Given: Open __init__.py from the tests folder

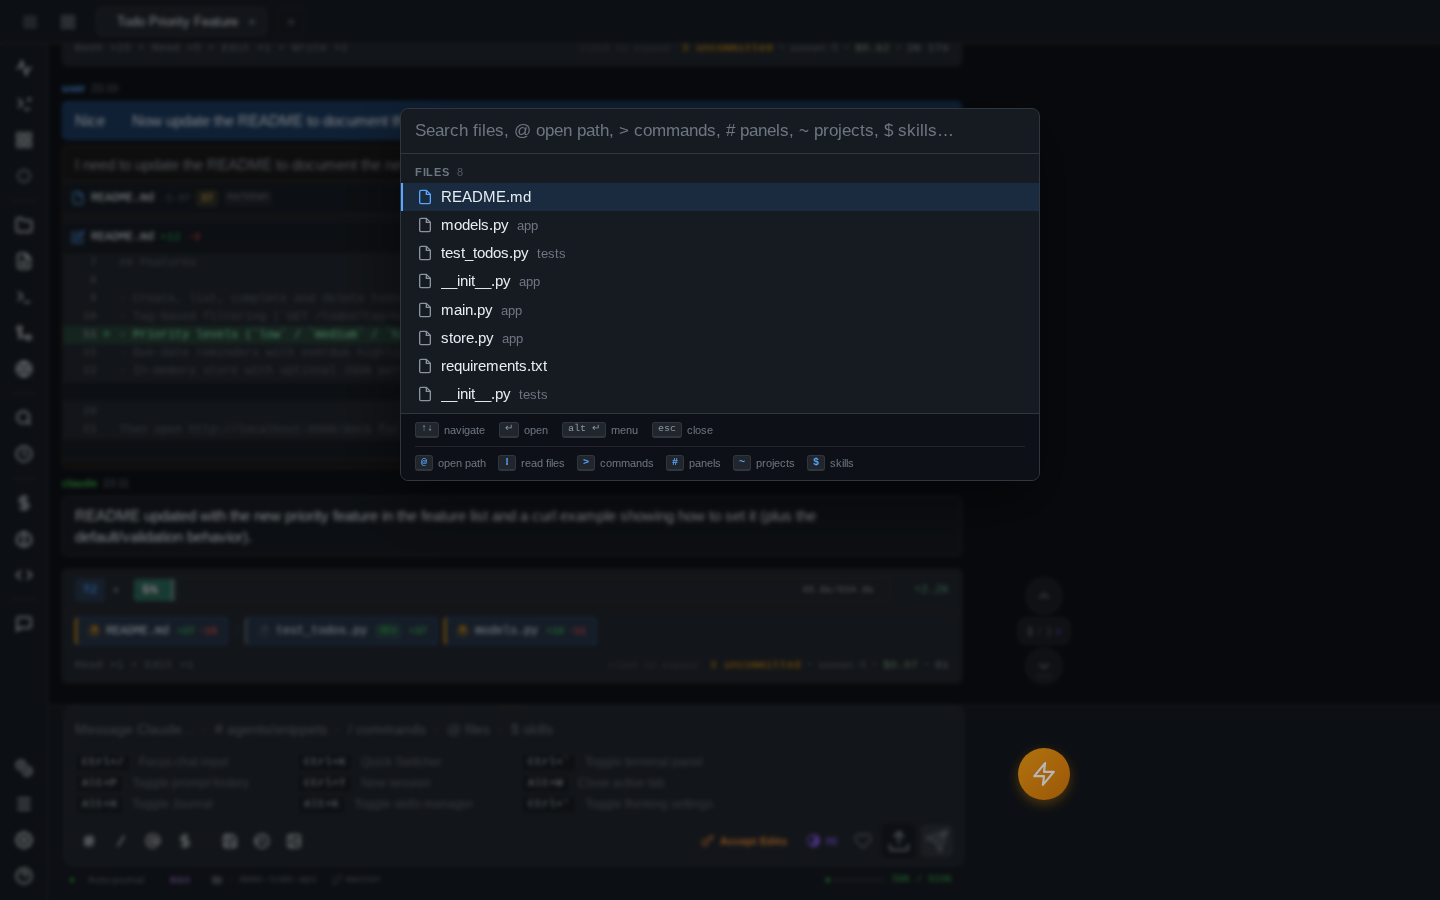Looking at the screenshot, I should point(720,394).
